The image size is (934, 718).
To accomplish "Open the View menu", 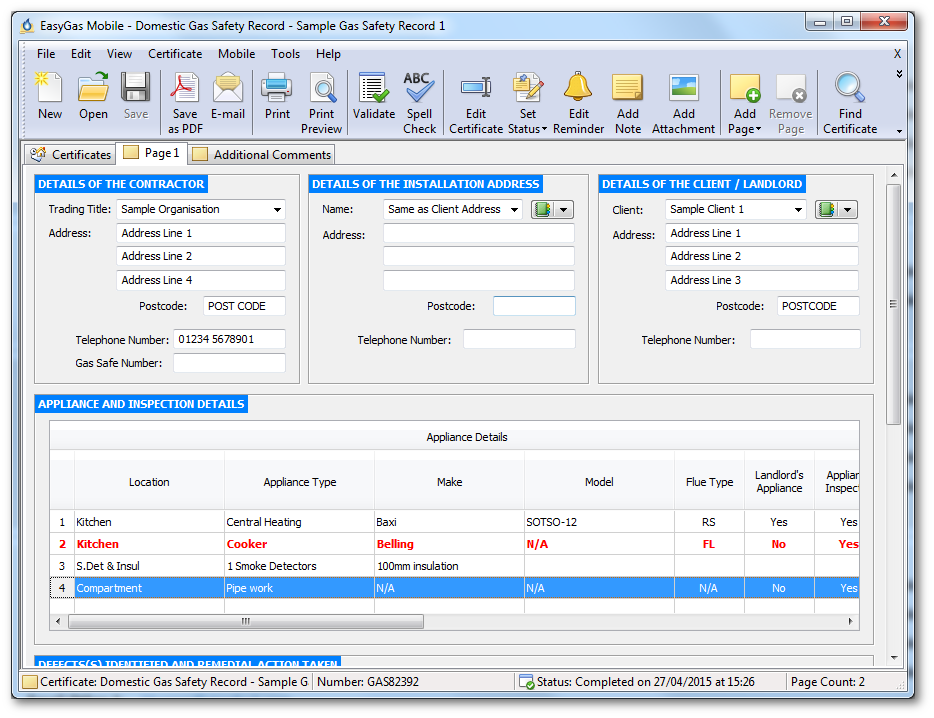I will (119, 54).
